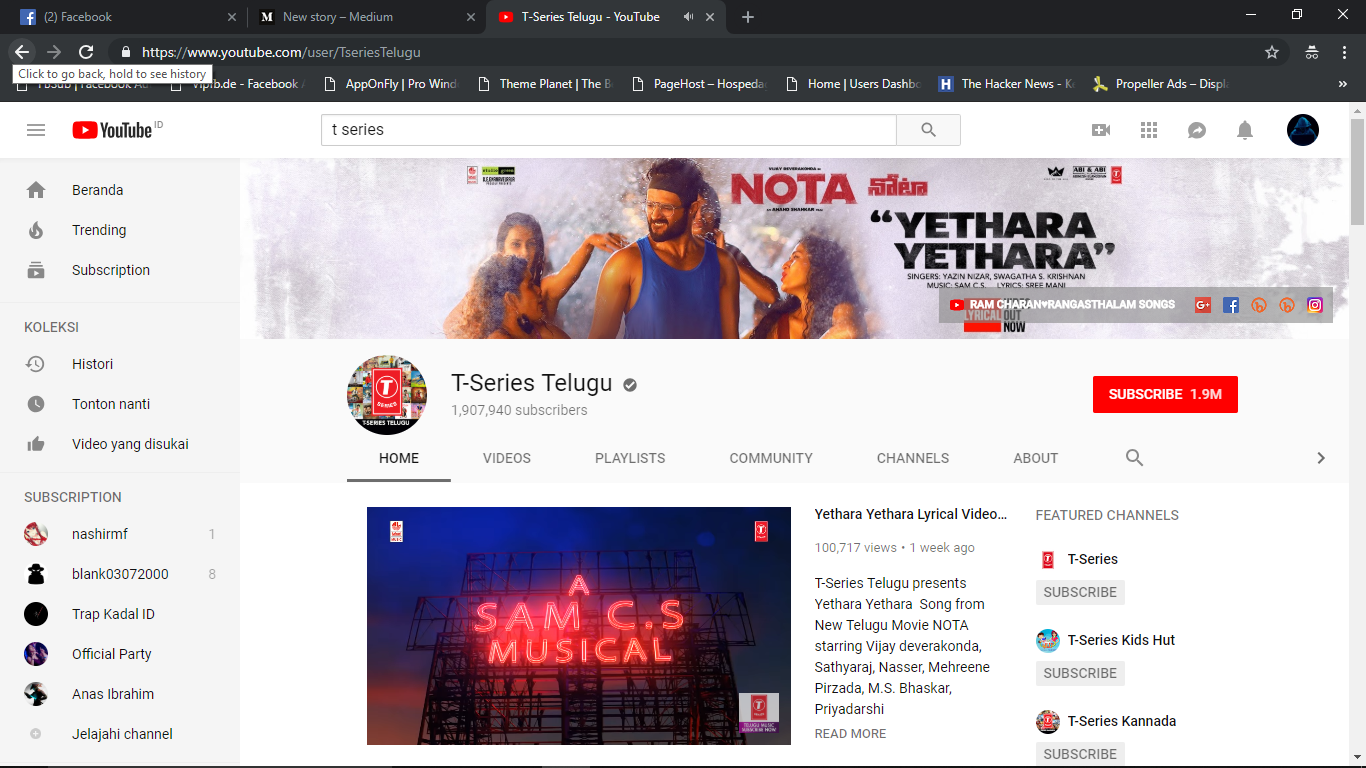Open nashirmf subscription channel
1366x768 pixels.
[x=120, y=534]
